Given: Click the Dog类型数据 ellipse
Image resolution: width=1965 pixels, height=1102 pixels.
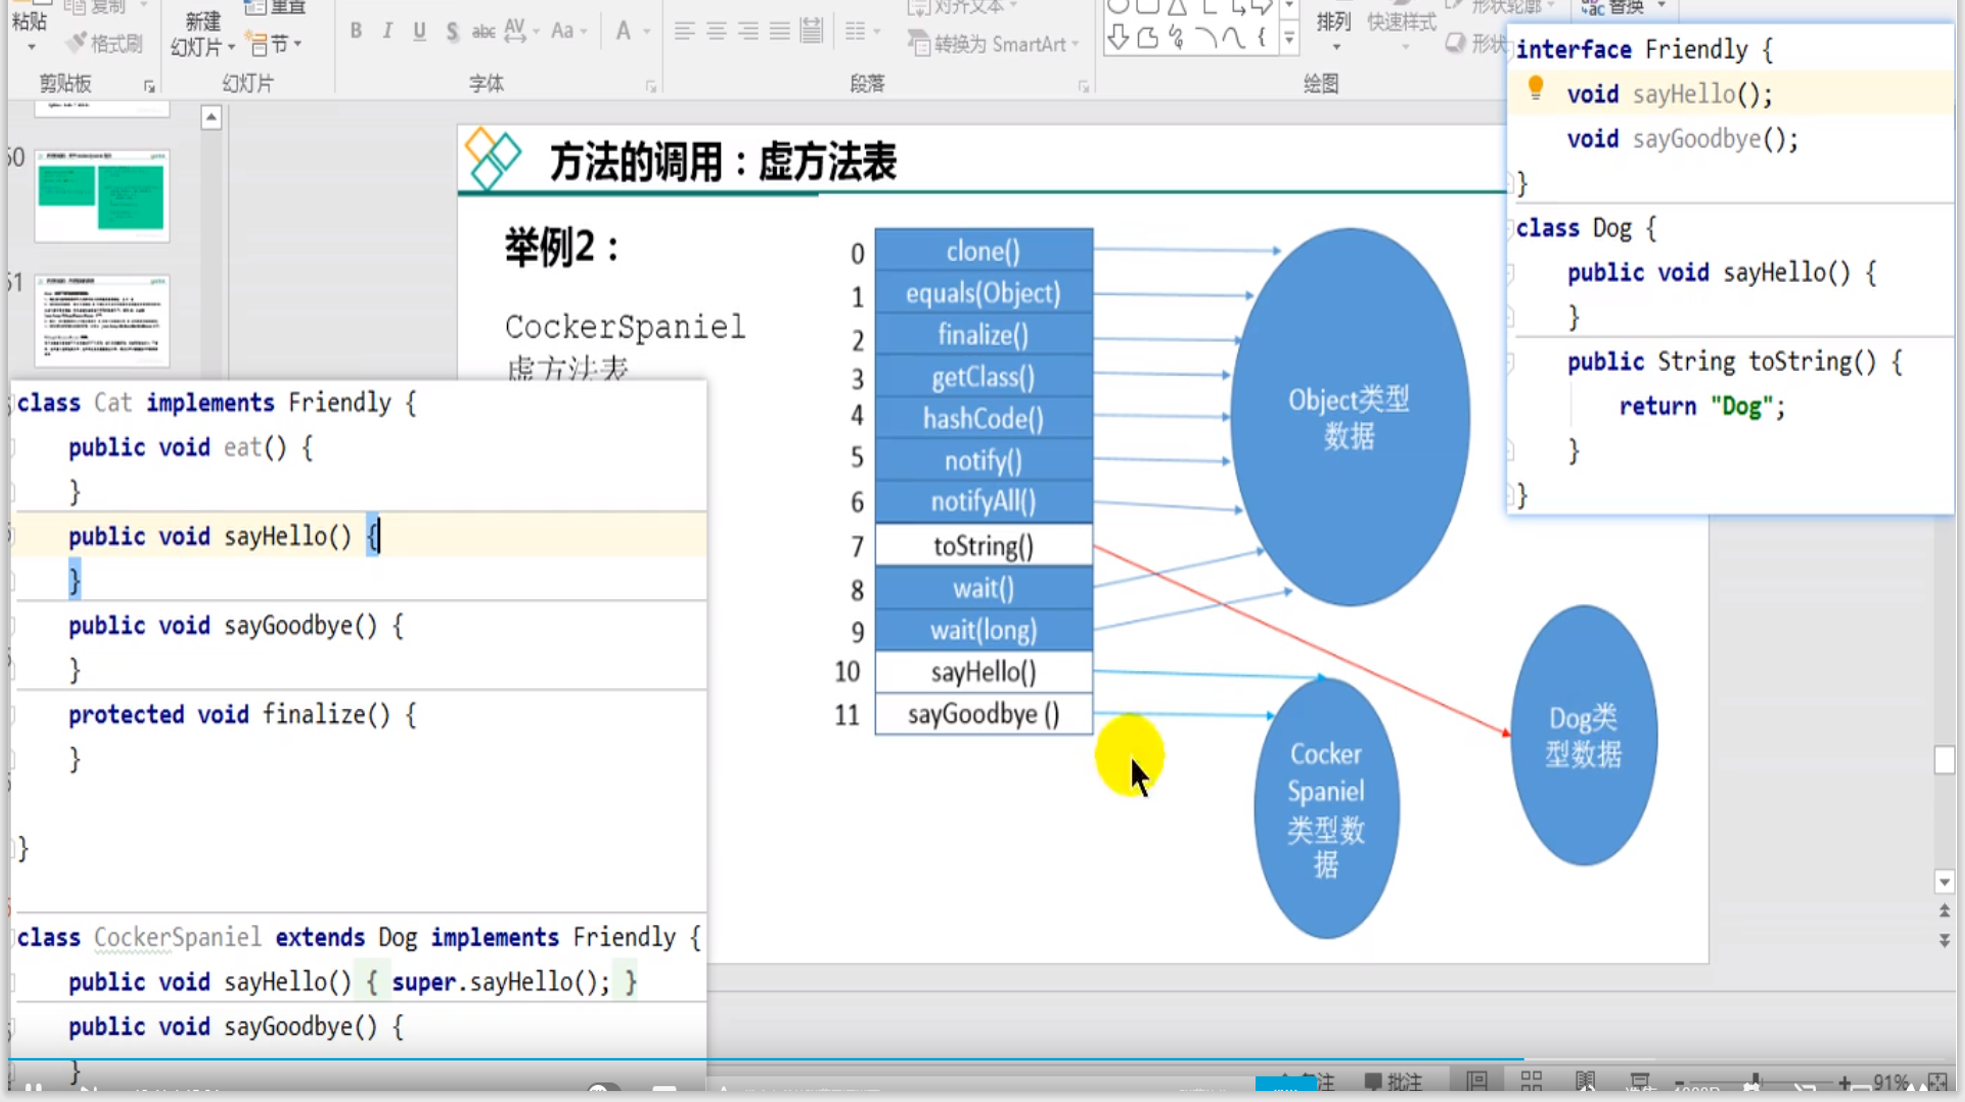Looking at the screenshot, I should click(1584, 735).
